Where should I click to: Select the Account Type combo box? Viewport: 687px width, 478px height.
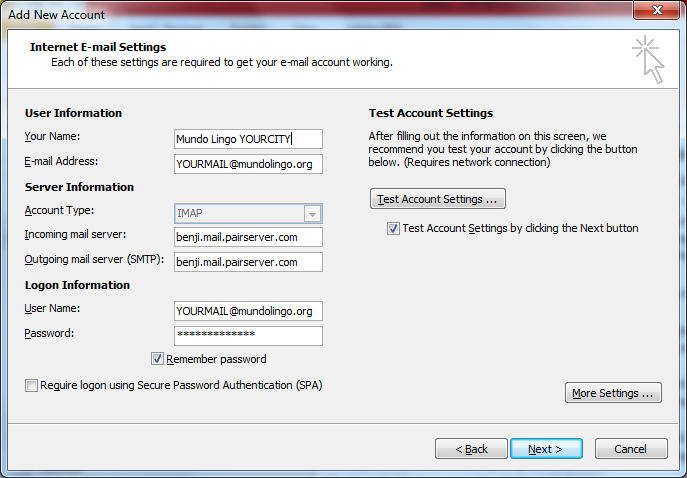248,213
